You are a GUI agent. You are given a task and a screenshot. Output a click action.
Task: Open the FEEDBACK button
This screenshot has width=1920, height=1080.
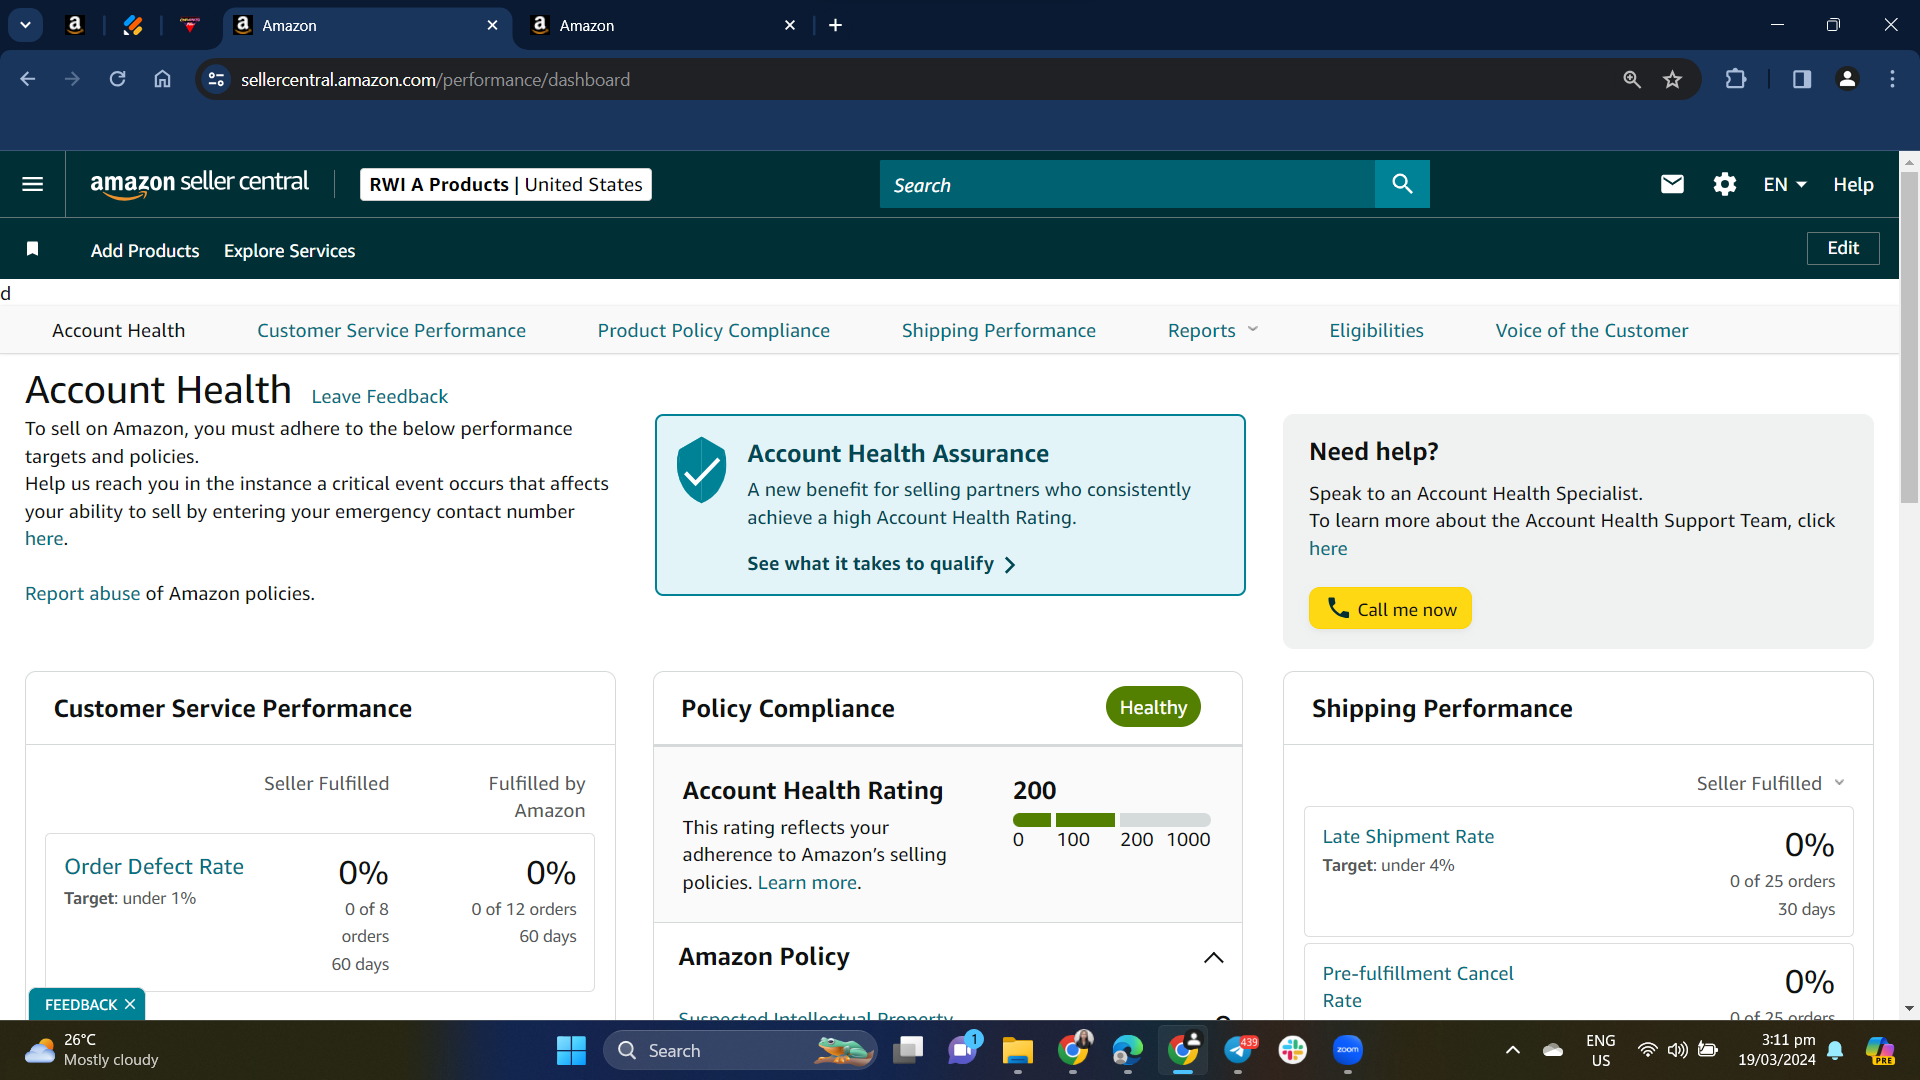(81, 1004)
